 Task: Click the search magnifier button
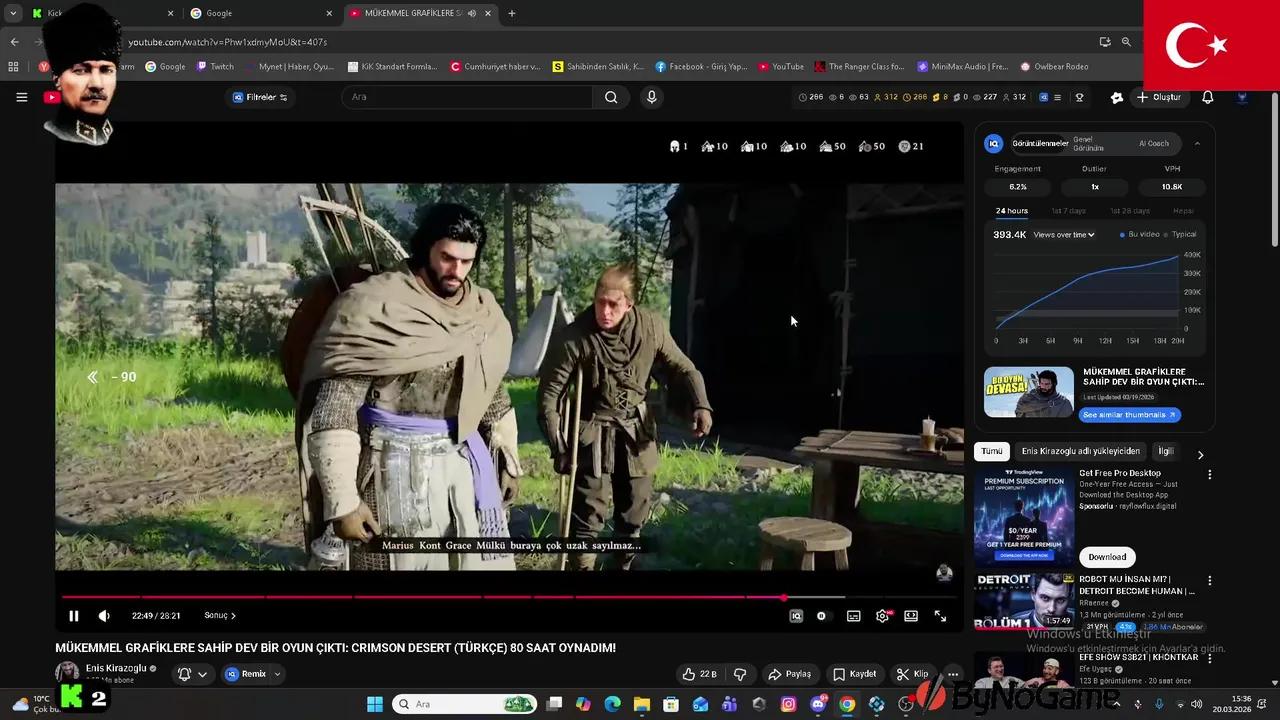pos(611,97)
